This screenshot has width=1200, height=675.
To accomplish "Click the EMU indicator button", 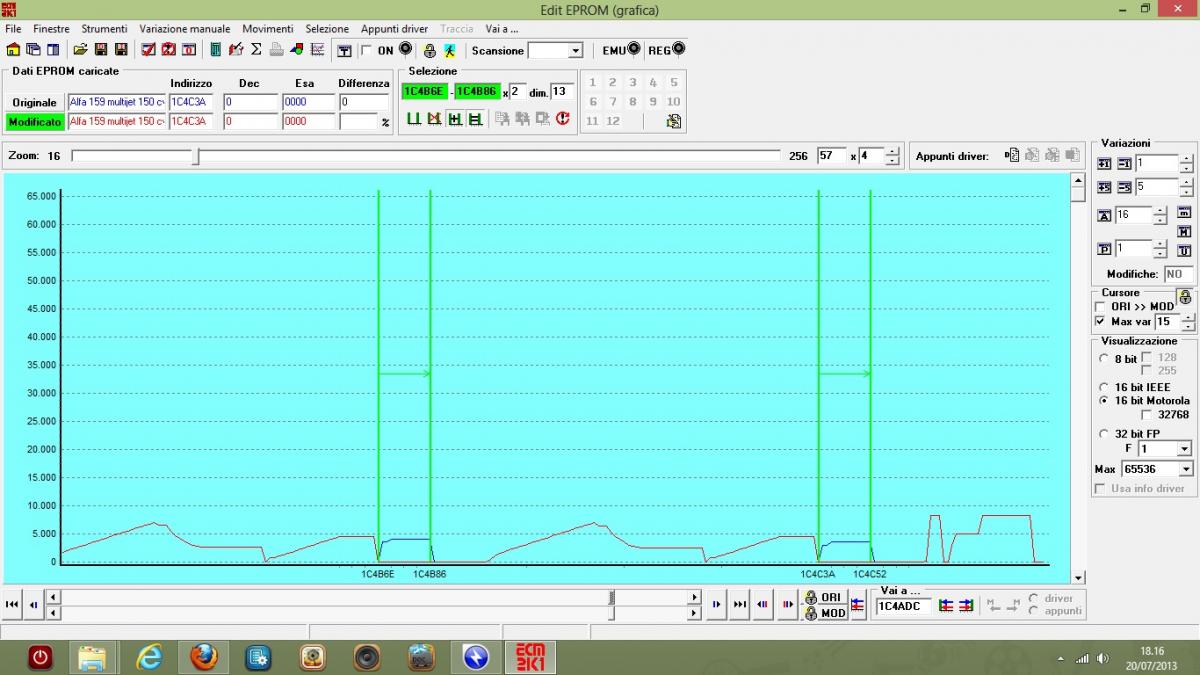I will coord(632,50).
